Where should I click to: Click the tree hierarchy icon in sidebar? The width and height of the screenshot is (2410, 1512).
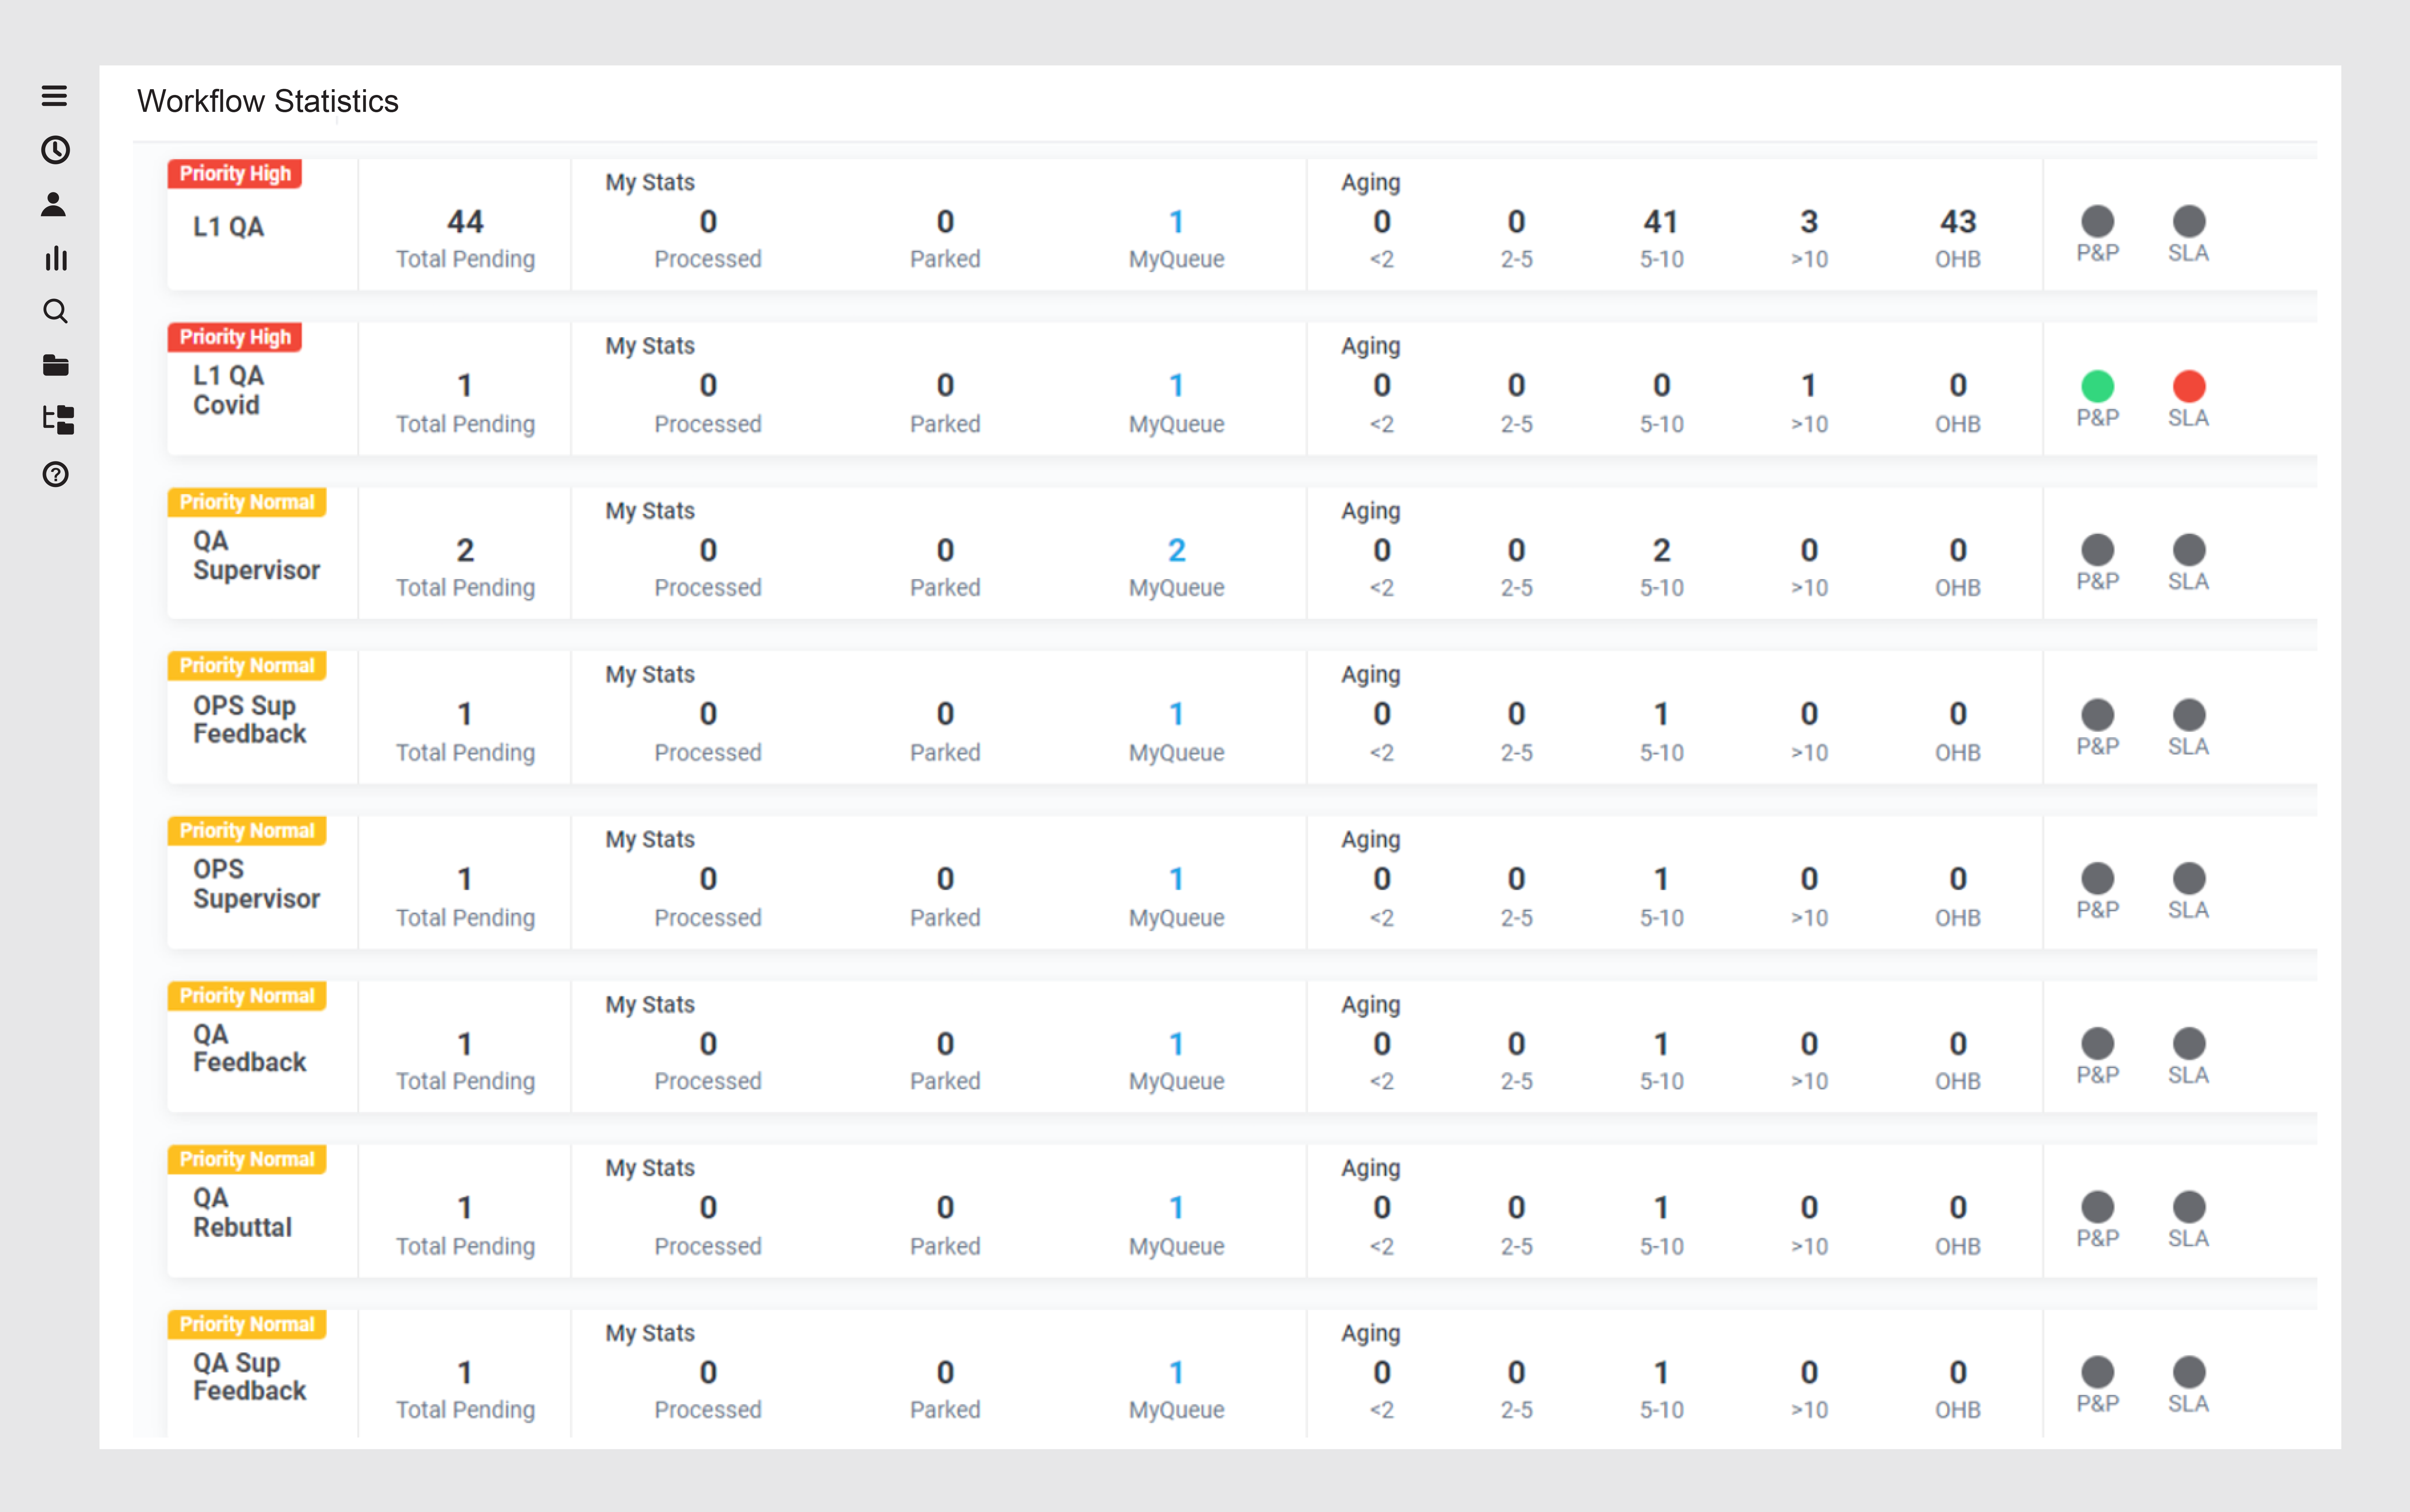[x=58, y=420]
